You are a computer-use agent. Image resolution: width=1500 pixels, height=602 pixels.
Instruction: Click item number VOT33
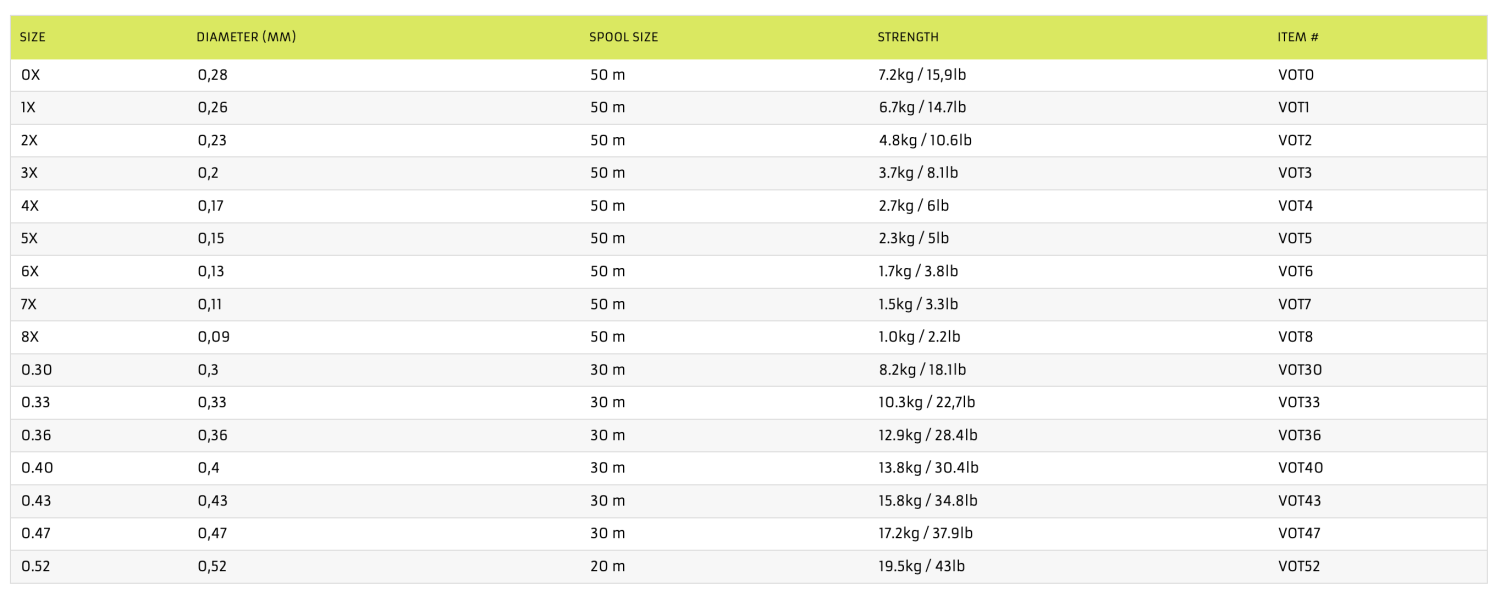pos(1299,403)
